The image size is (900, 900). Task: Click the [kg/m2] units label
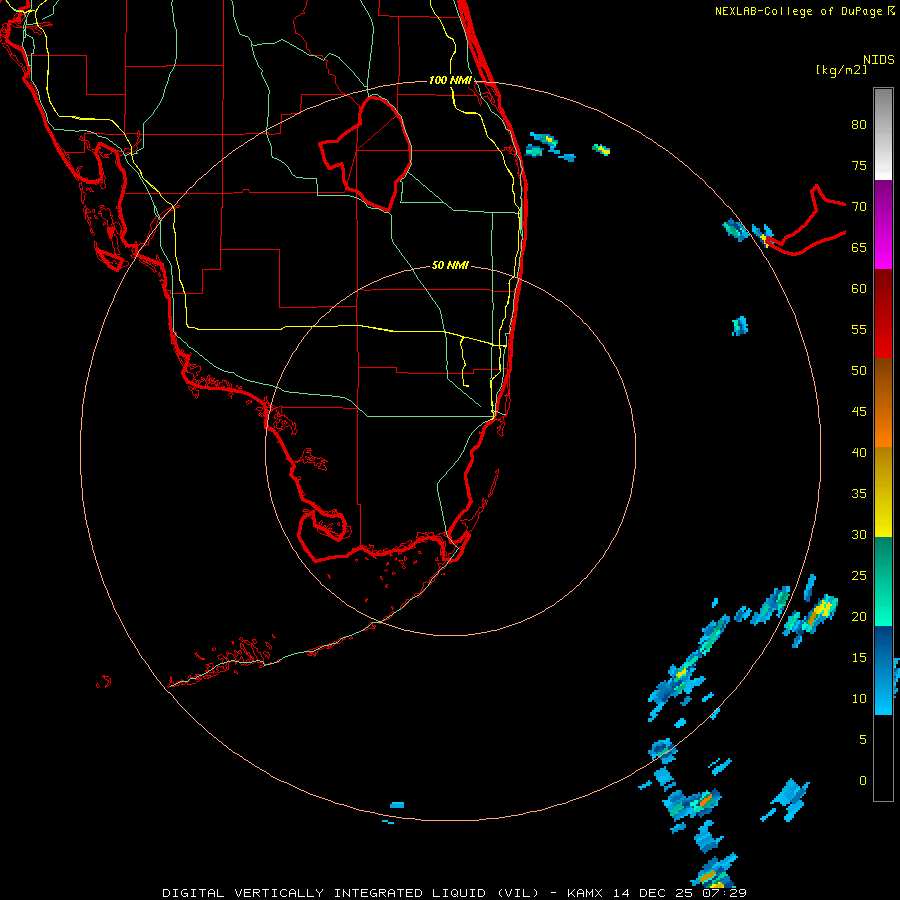coord(841,70)
